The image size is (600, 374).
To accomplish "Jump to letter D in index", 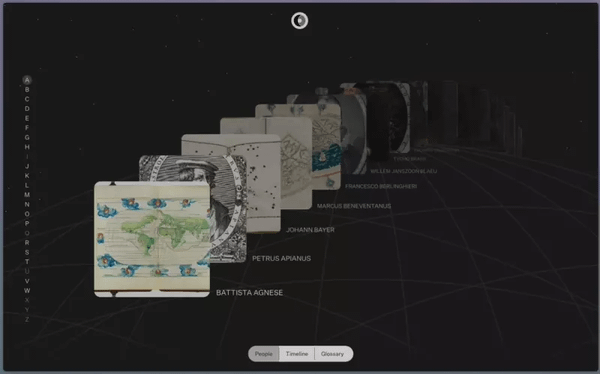I will pos(27,109).
